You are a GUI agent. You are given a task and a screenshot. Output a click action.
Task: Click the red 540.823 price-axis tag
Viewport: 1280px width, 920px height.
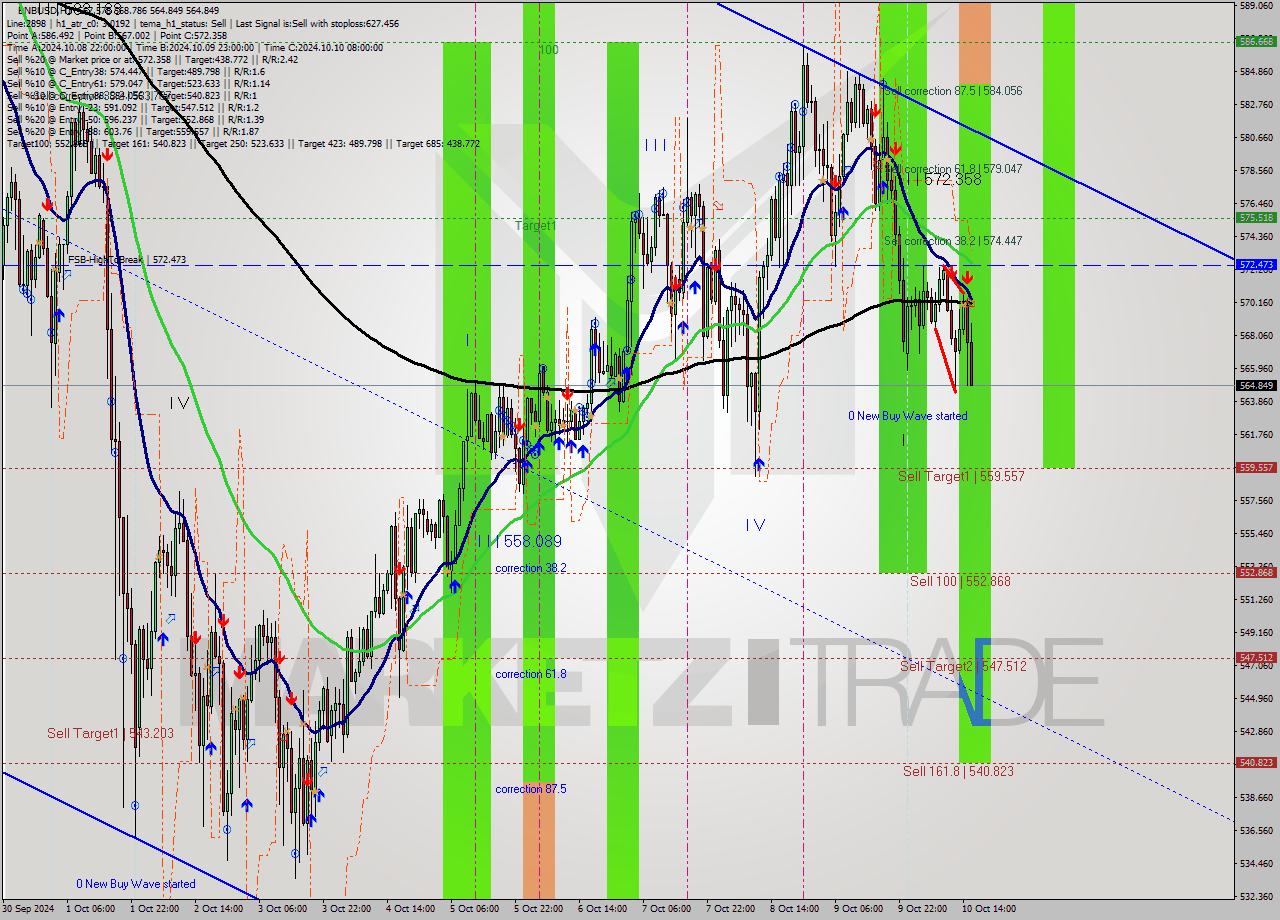pos(1256,763)
